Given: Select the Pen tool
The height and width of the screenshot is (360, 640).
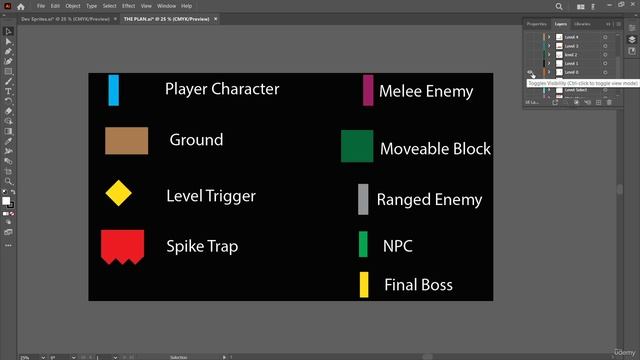Looking at the screenshot, I should click(8, 51).
